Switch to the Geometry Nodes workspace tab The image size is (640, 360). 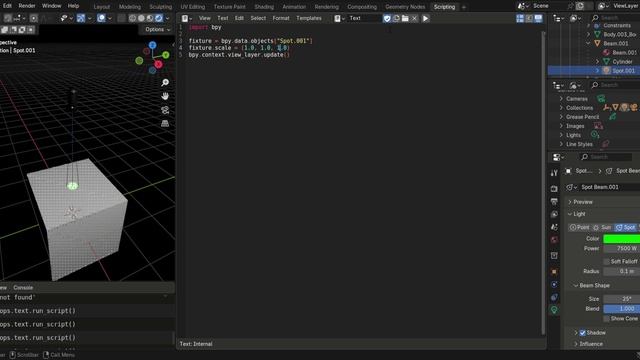point(405,7)
